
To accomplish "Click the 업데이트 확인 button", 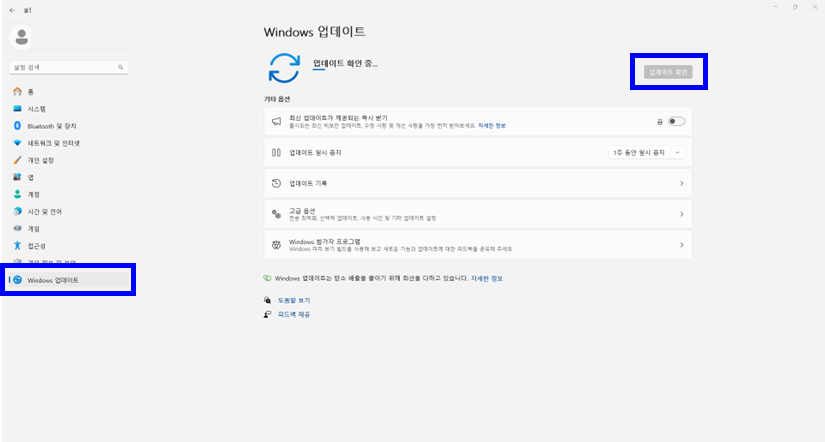I will pos(667,72).
